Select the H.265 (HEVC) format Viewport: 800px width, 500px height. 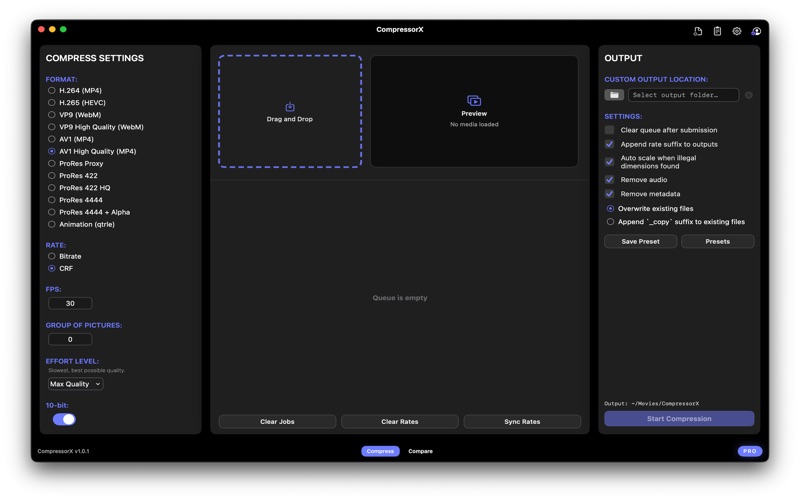coord(77,103)
